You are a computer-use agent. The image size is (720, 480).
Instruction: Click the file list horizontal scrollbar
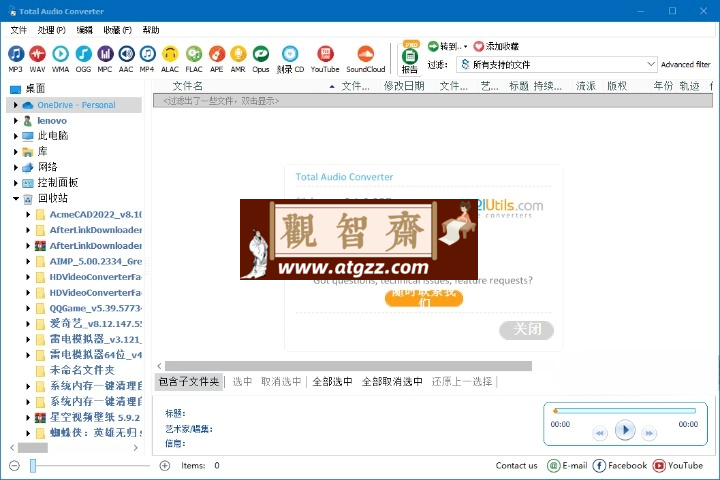(348, 366)
